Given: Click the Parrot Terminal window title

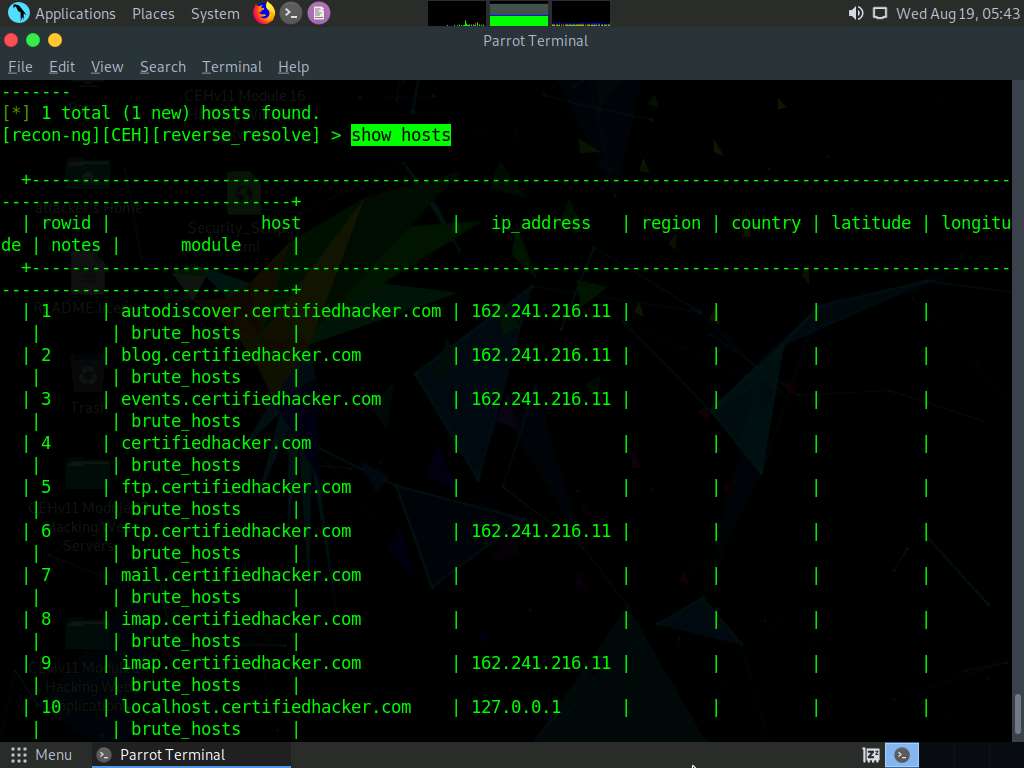Looking at the screenshot, I should click(536, 40).
